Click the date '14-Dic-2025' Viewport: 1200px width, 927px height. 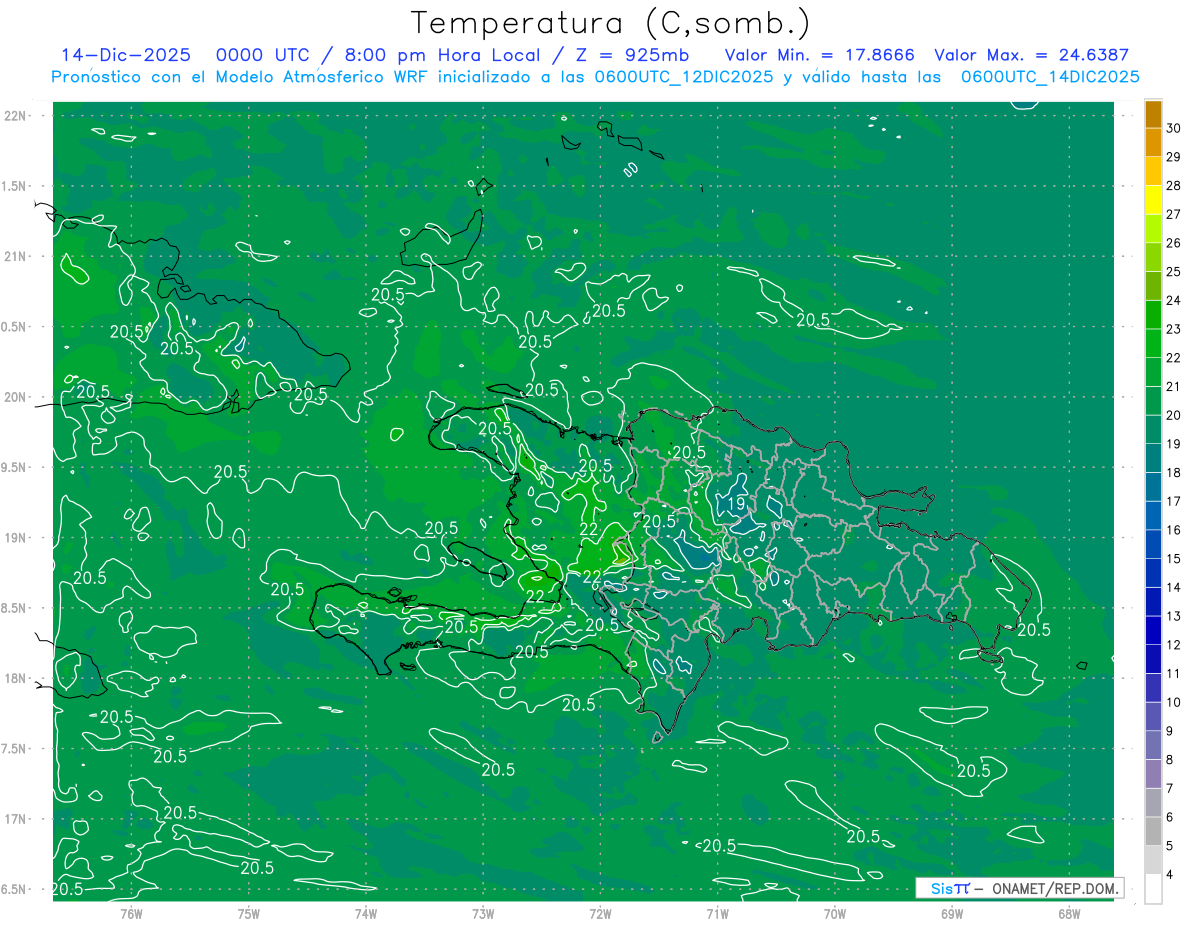[125, 55]
